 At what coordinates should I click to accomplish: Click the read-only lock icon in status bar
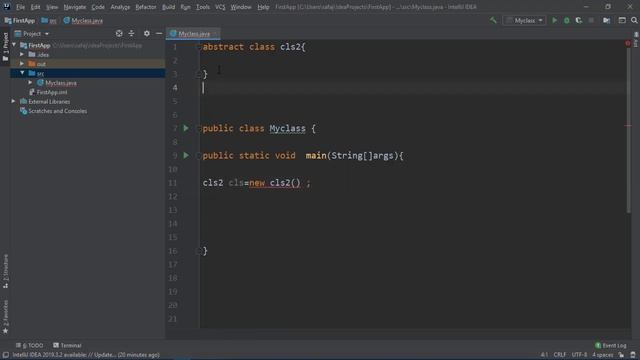pos(621,355)
